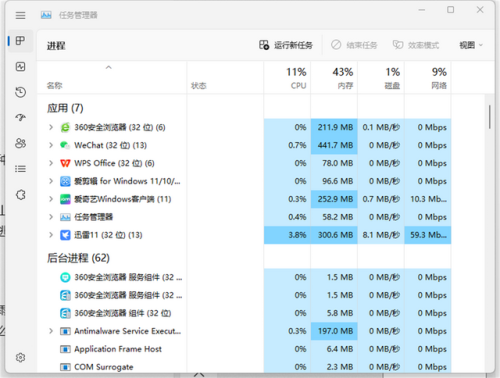Click the WPS Office app icon
Image resolution: width=500 pixels, height=378 pixels.
(x=65, y=163)
